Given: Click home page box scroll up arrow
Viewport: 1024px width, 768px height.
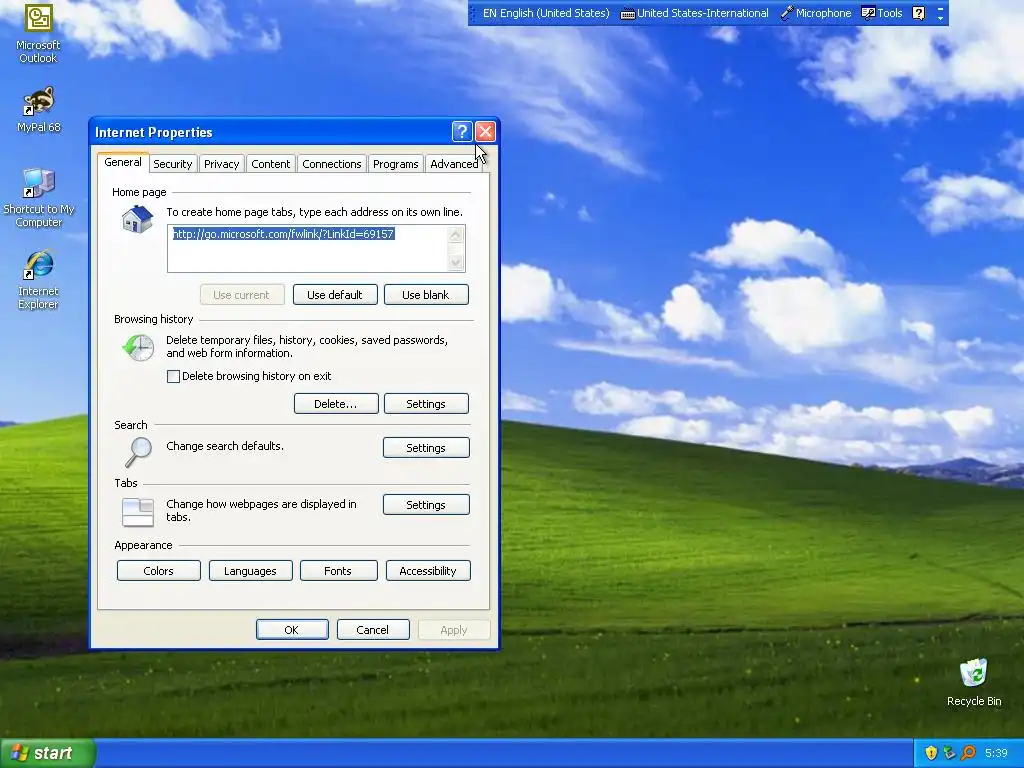Looking at the screenshot, I should (456, 234).
